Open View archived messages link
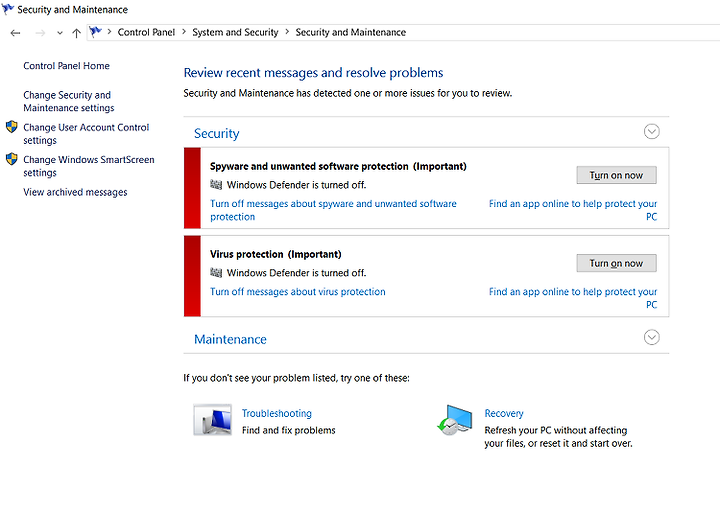The height and width of the screenshot is (510, 720). 75,192
